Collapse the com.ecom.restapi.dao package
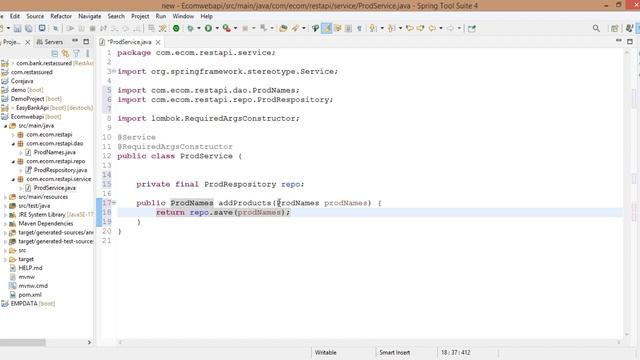640x360 pixels. 13,144
